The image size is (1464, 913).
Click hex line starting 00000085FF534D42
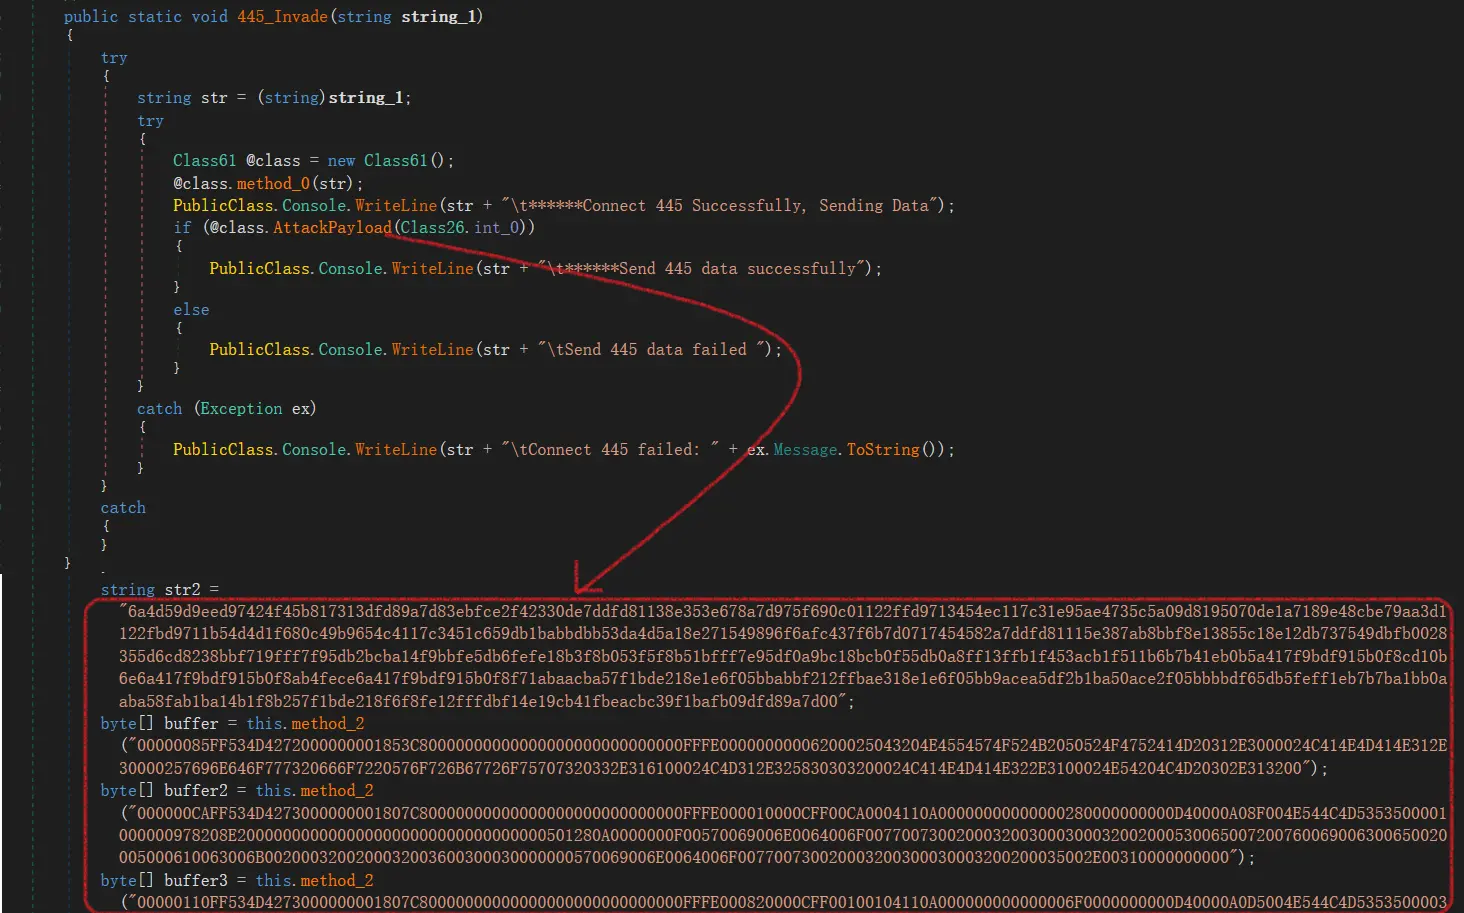click(x=783, y=746)
